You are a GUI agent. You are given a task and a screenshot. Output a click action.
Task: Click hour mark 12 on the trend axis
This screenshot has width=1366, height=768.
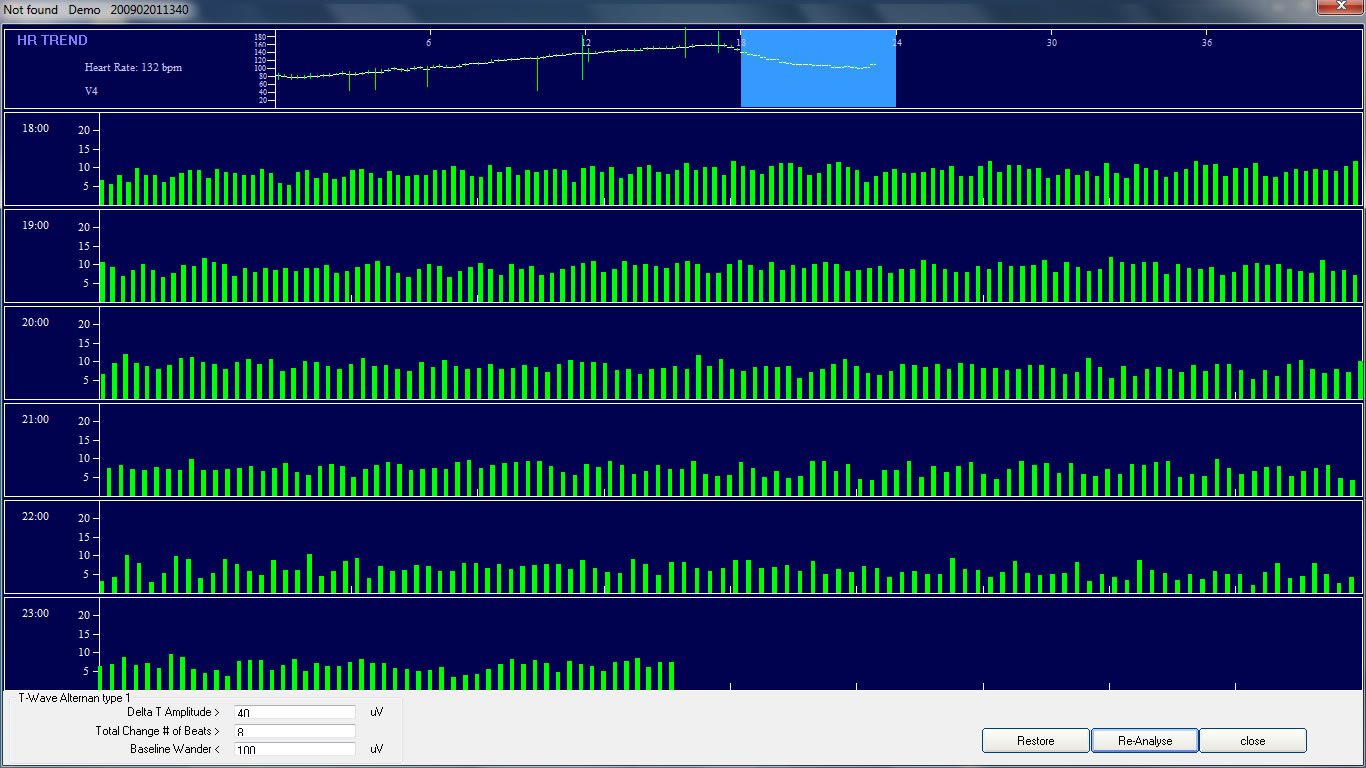584,43
